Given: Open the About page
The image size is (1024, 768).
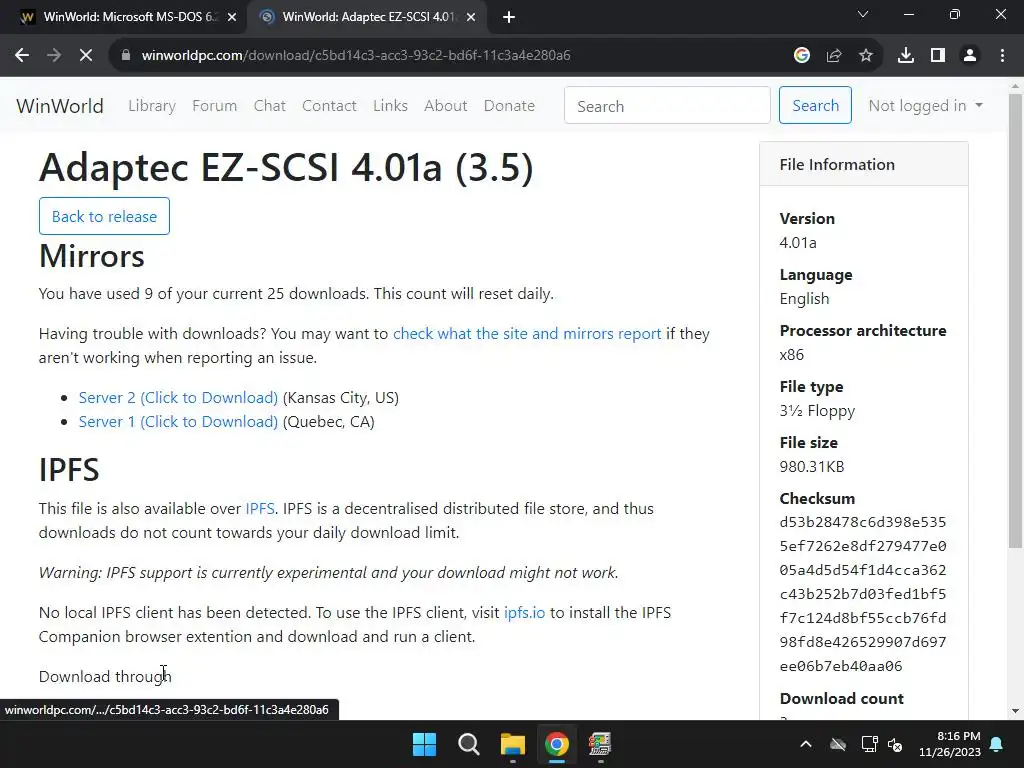Looking at the screenshot, I should pos(445,106).
